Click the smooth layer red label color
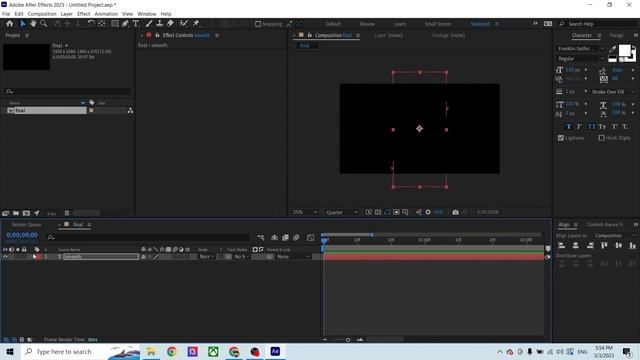This screenshot has width=640, height=360. (x=39, y=257)
